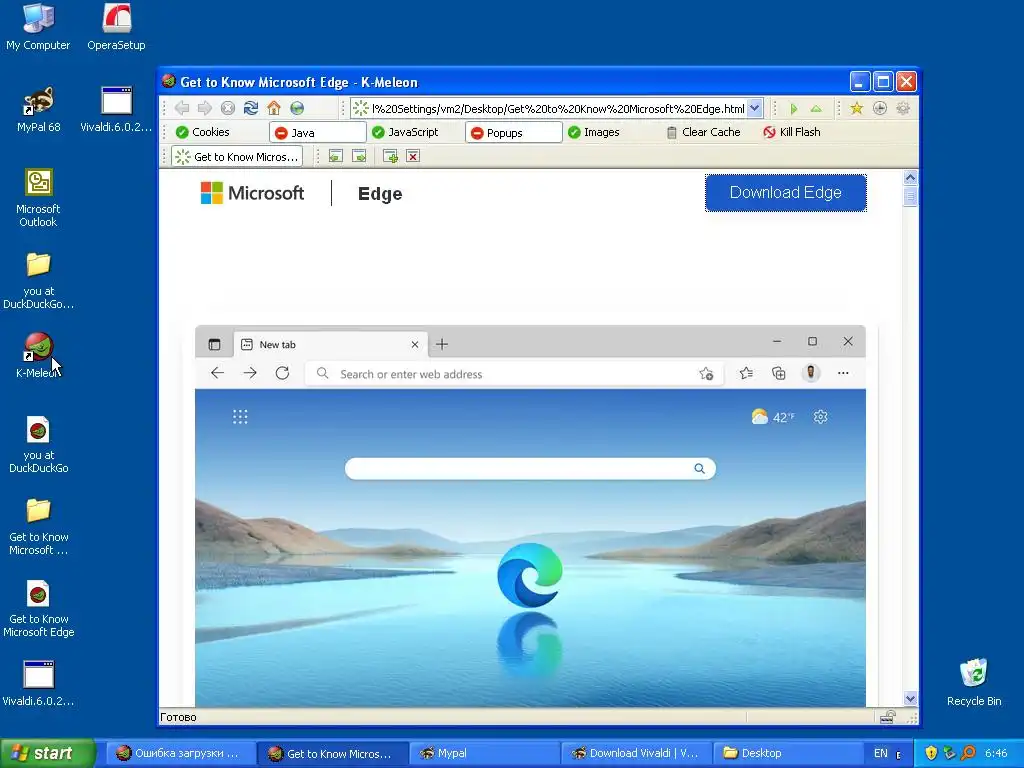
Task: Reload the page with the Reload icon
Action: (251, 108)
